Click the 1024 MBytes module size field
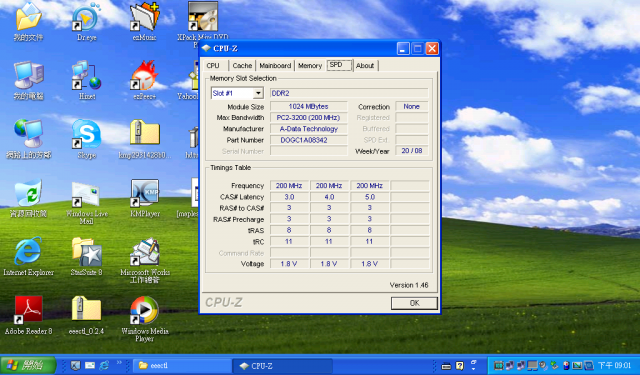This screenshot has width=640, height=375. 309,107
